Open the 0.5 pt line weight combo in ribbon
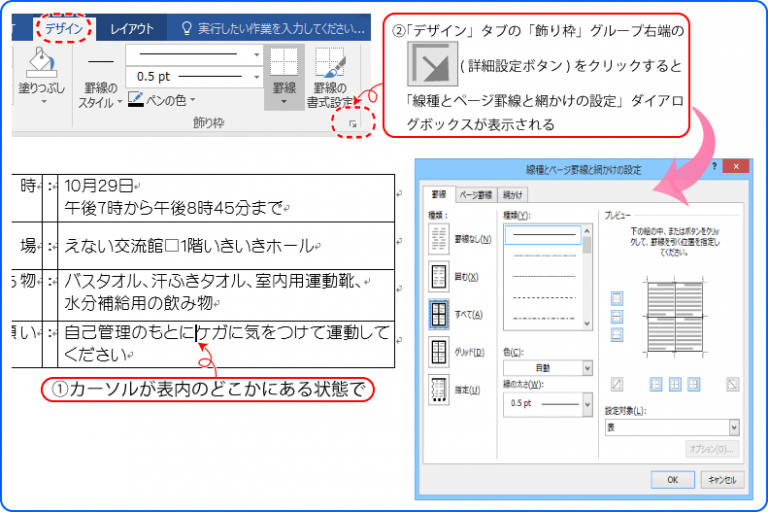This screenshot has height=512, width=768. coord(194,77)
